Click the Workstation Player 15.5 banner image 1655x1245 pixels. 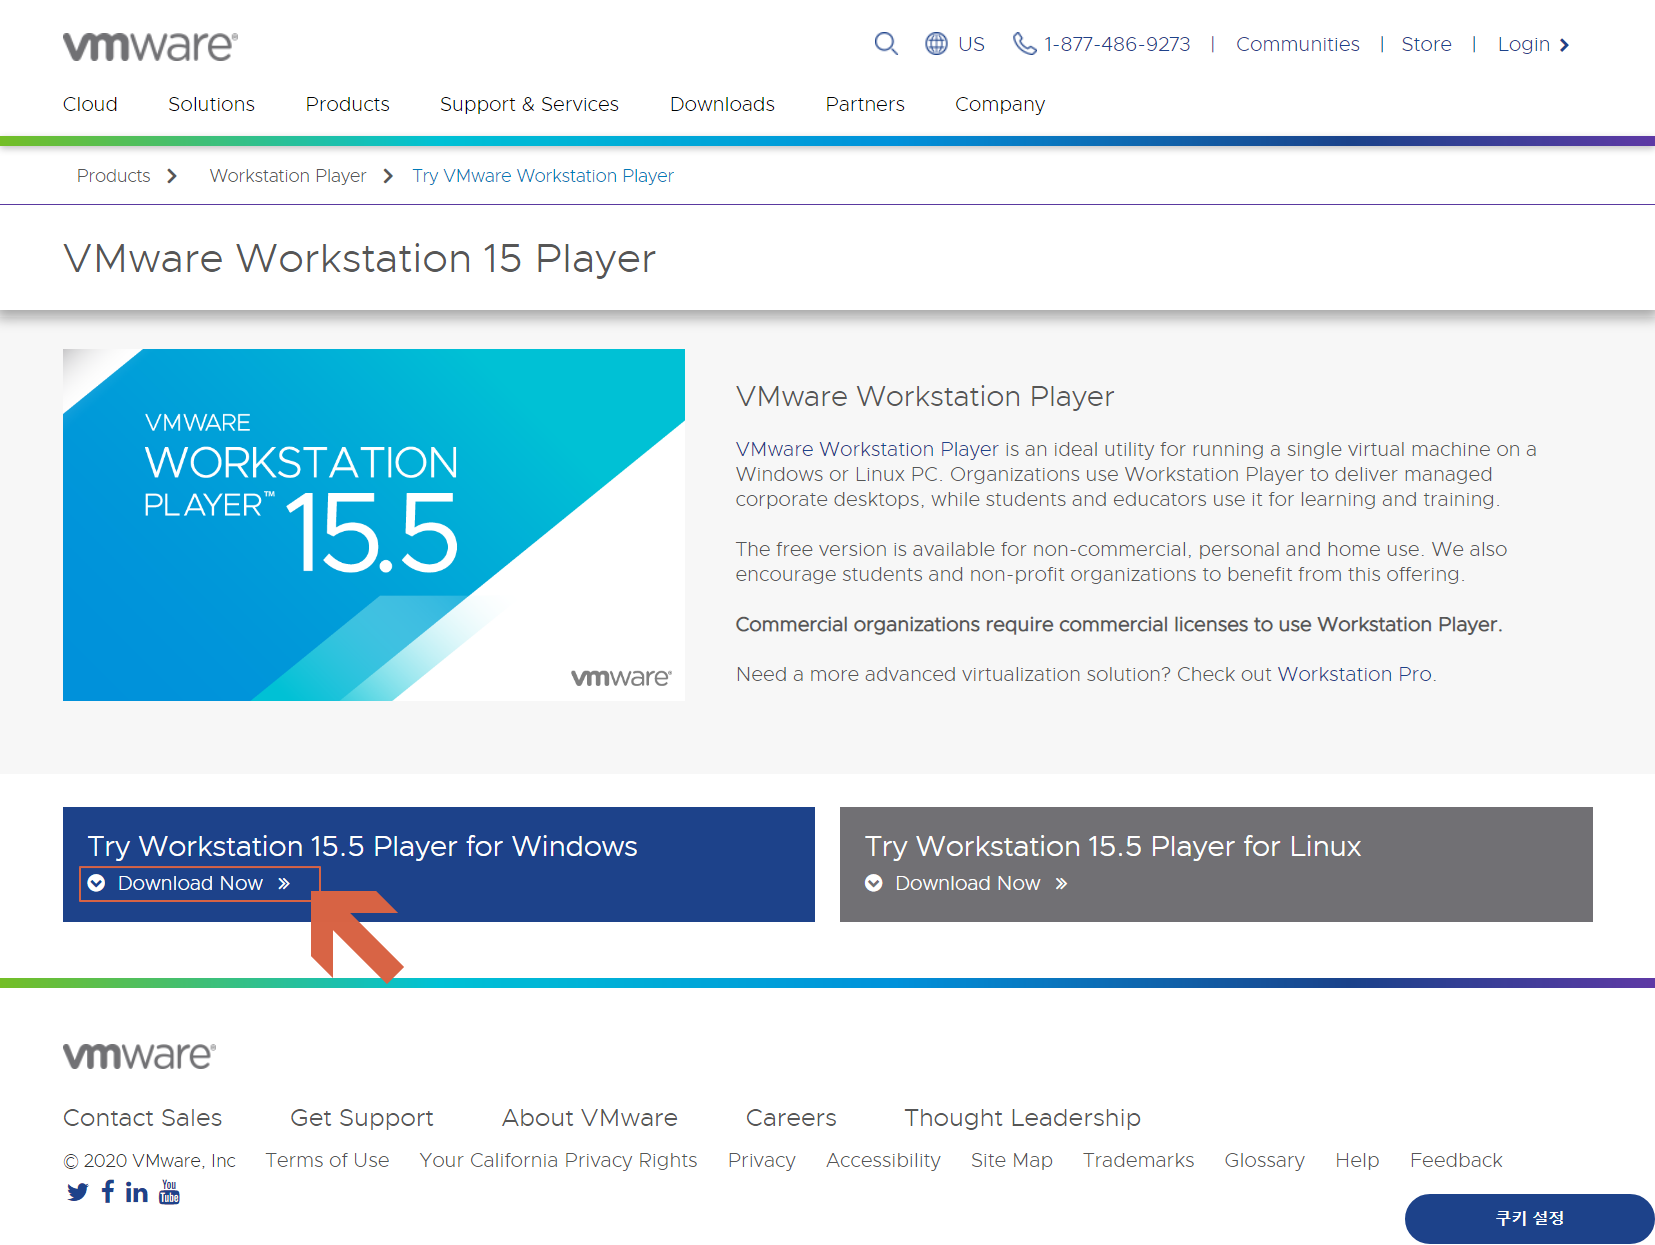(x=374, y=525)
